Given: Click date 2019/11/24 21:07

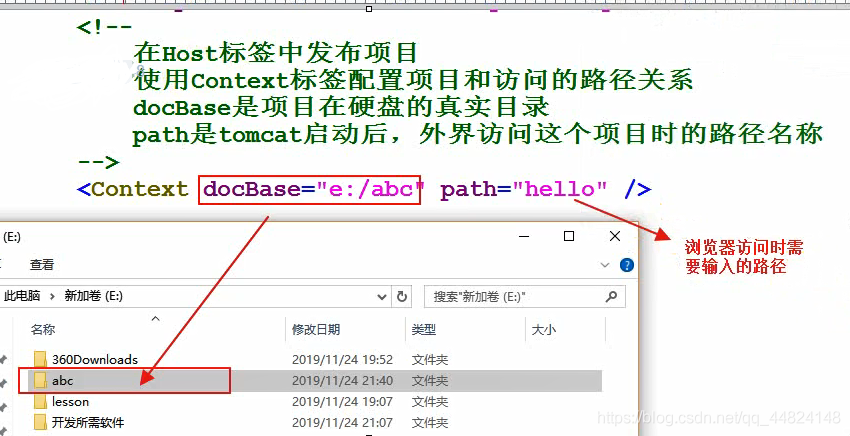Looking at the screenshot, I should pos(343,422).
